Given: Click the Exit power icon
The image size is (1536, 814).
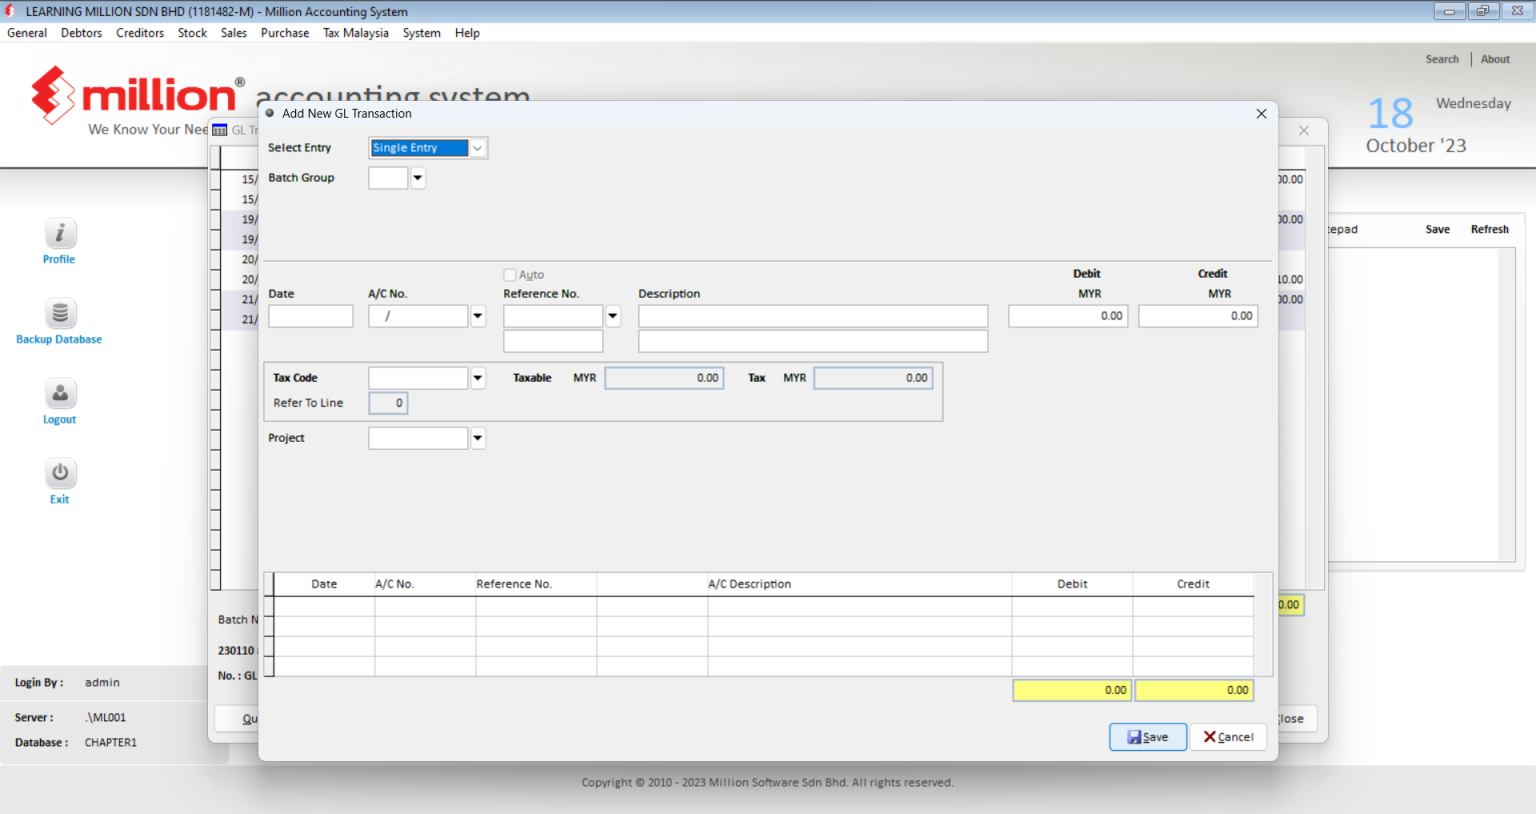Looking at the screenshot, I should point(59,473).
